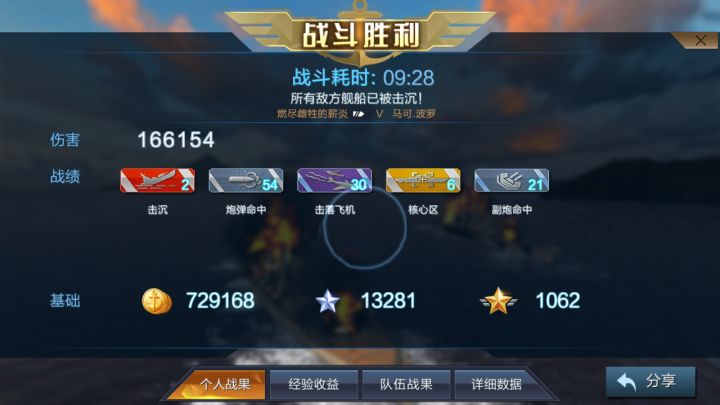Click the player name 燃尽雌性的薪炎
Viewport: 720px width, 405px height.
point(312,113)
